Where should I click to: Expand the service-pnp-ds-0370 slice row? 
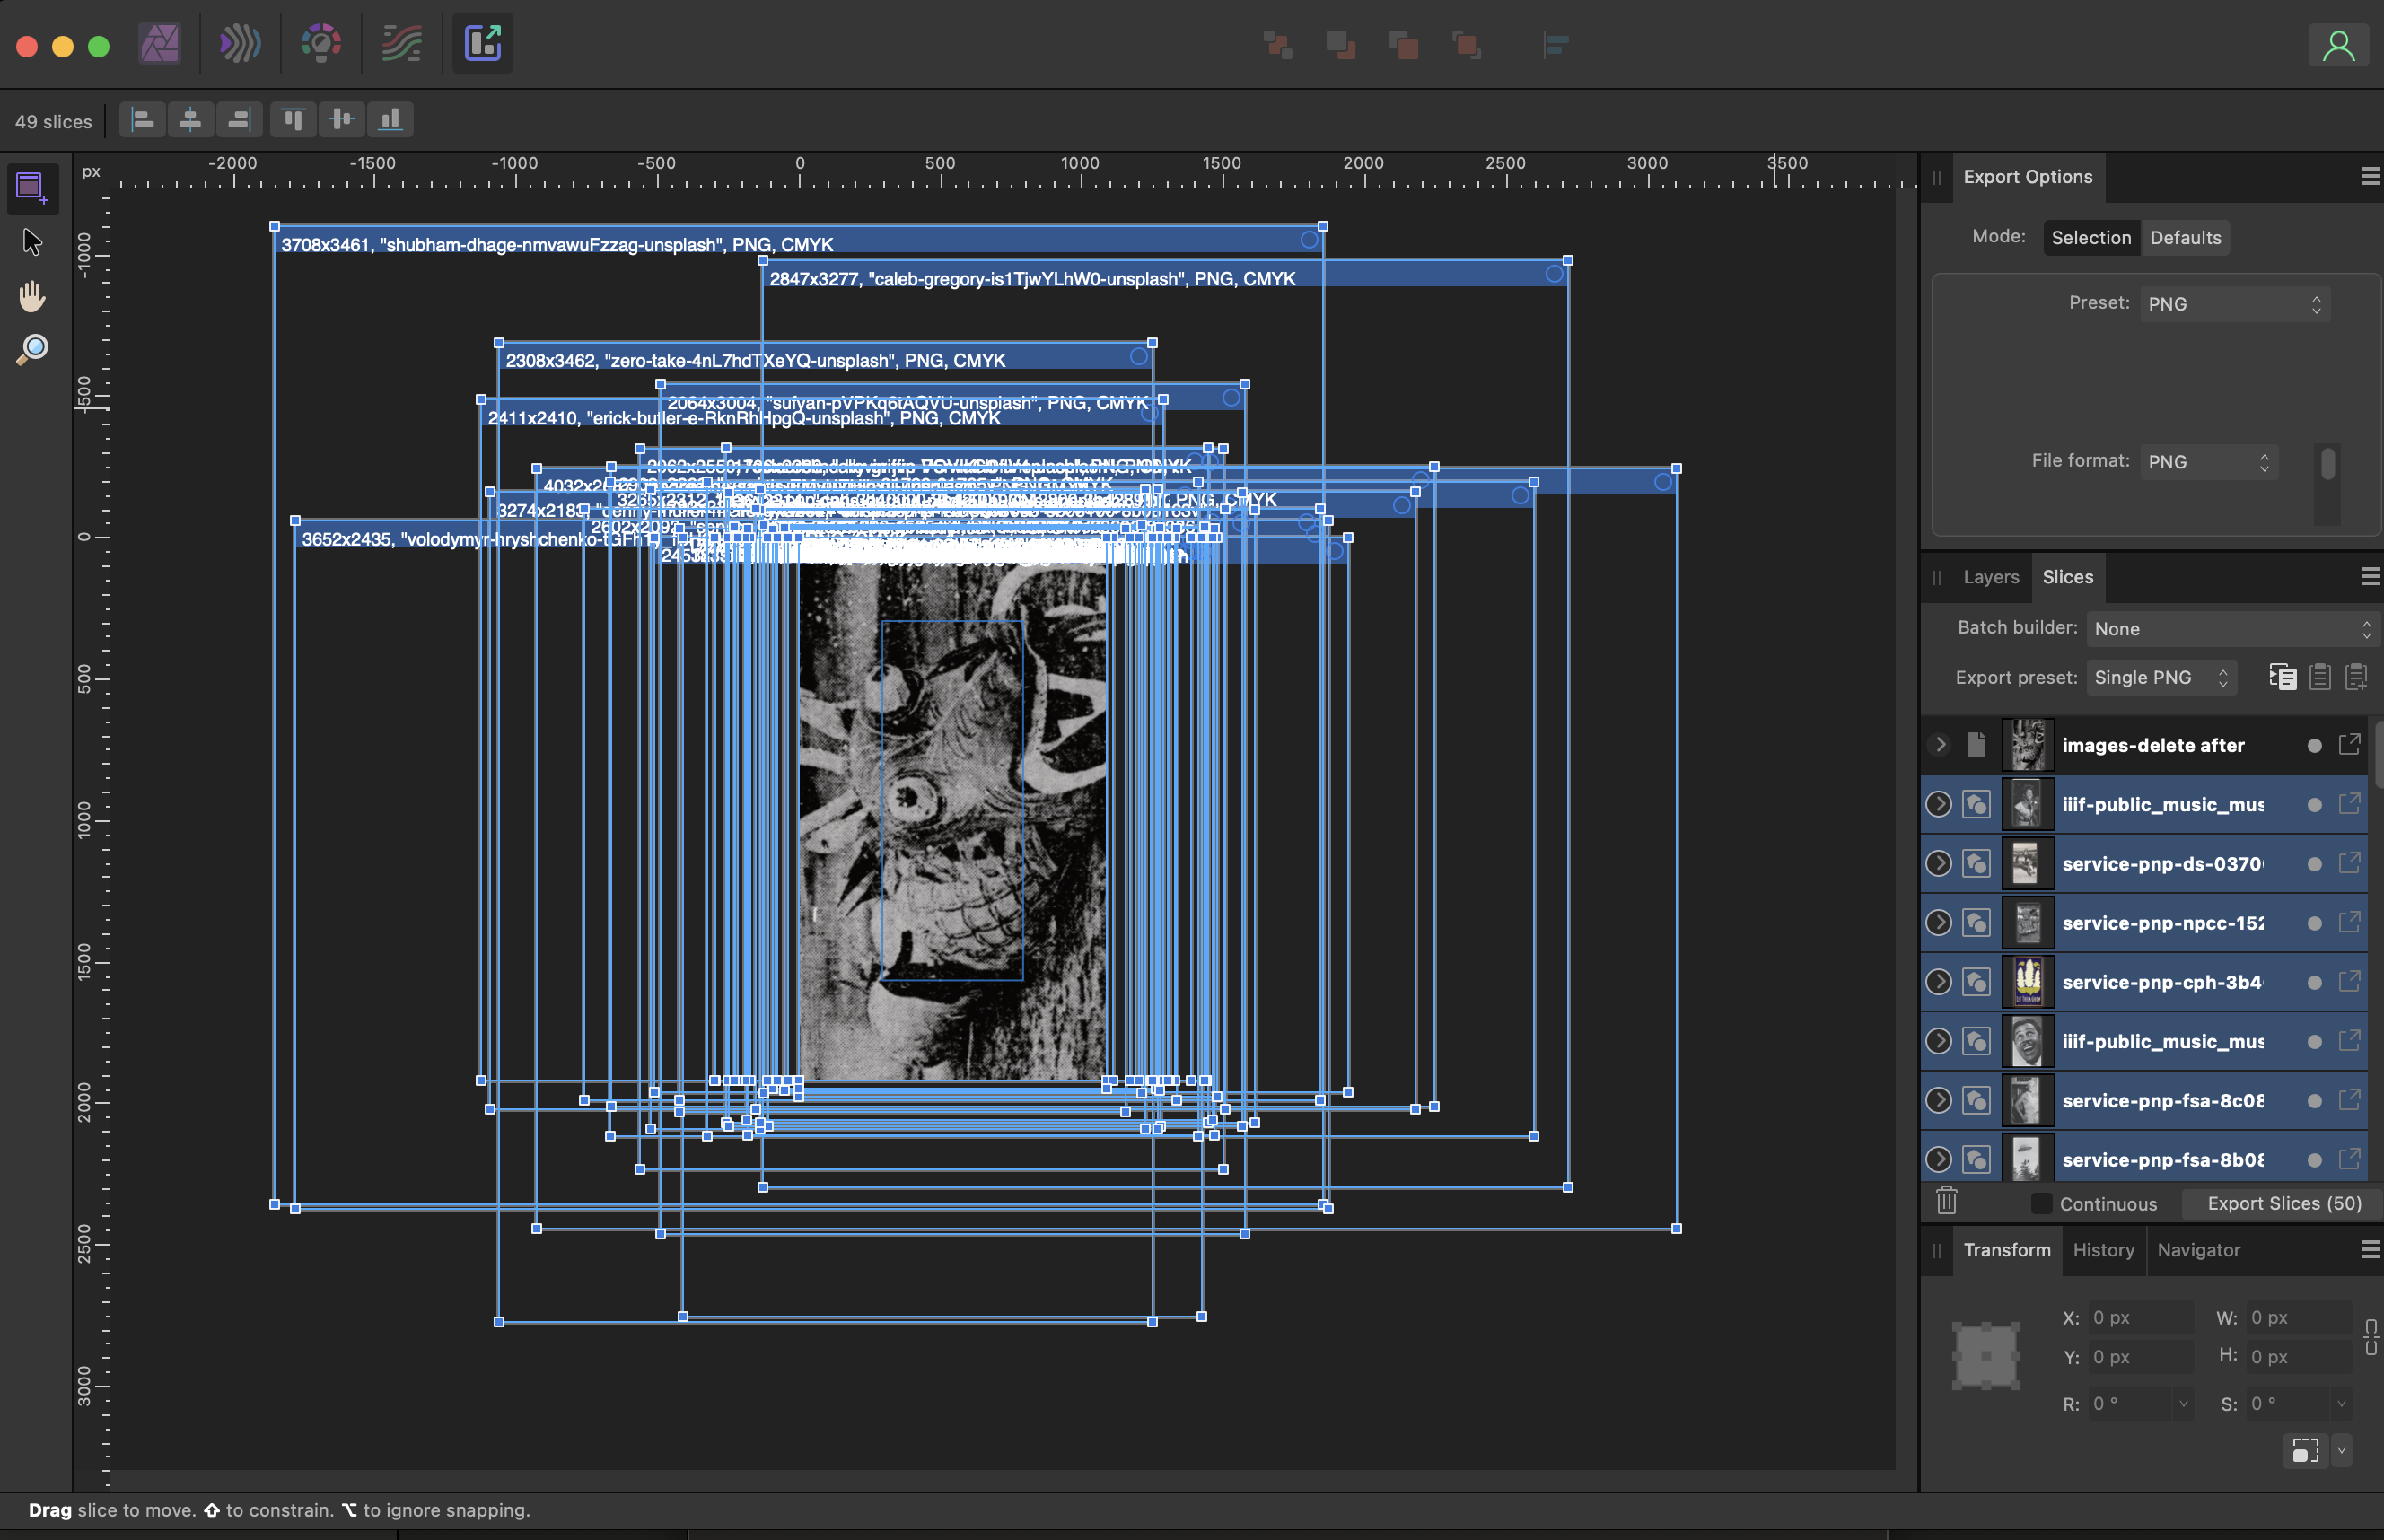pyautogui.click(x=1938, y=863)
